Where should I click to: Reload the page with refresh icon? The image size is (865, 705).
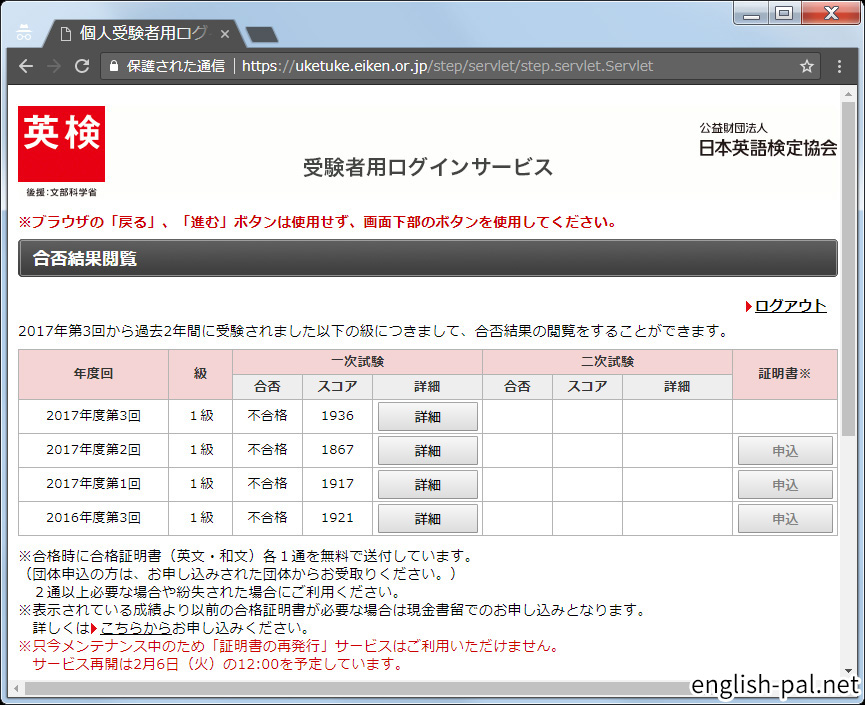(82, 67)
